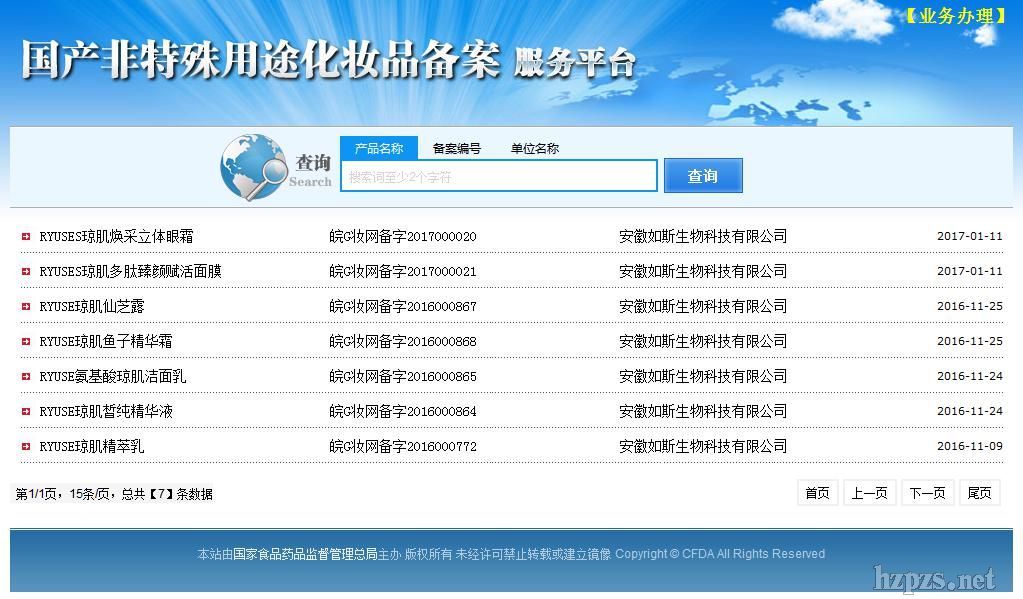Click red arrow icon beside RYUSE氨基酸琼肌洁面乳
Image resolution: width=1023 pixels, height=599 pixels.
click(x=26, y=377)
